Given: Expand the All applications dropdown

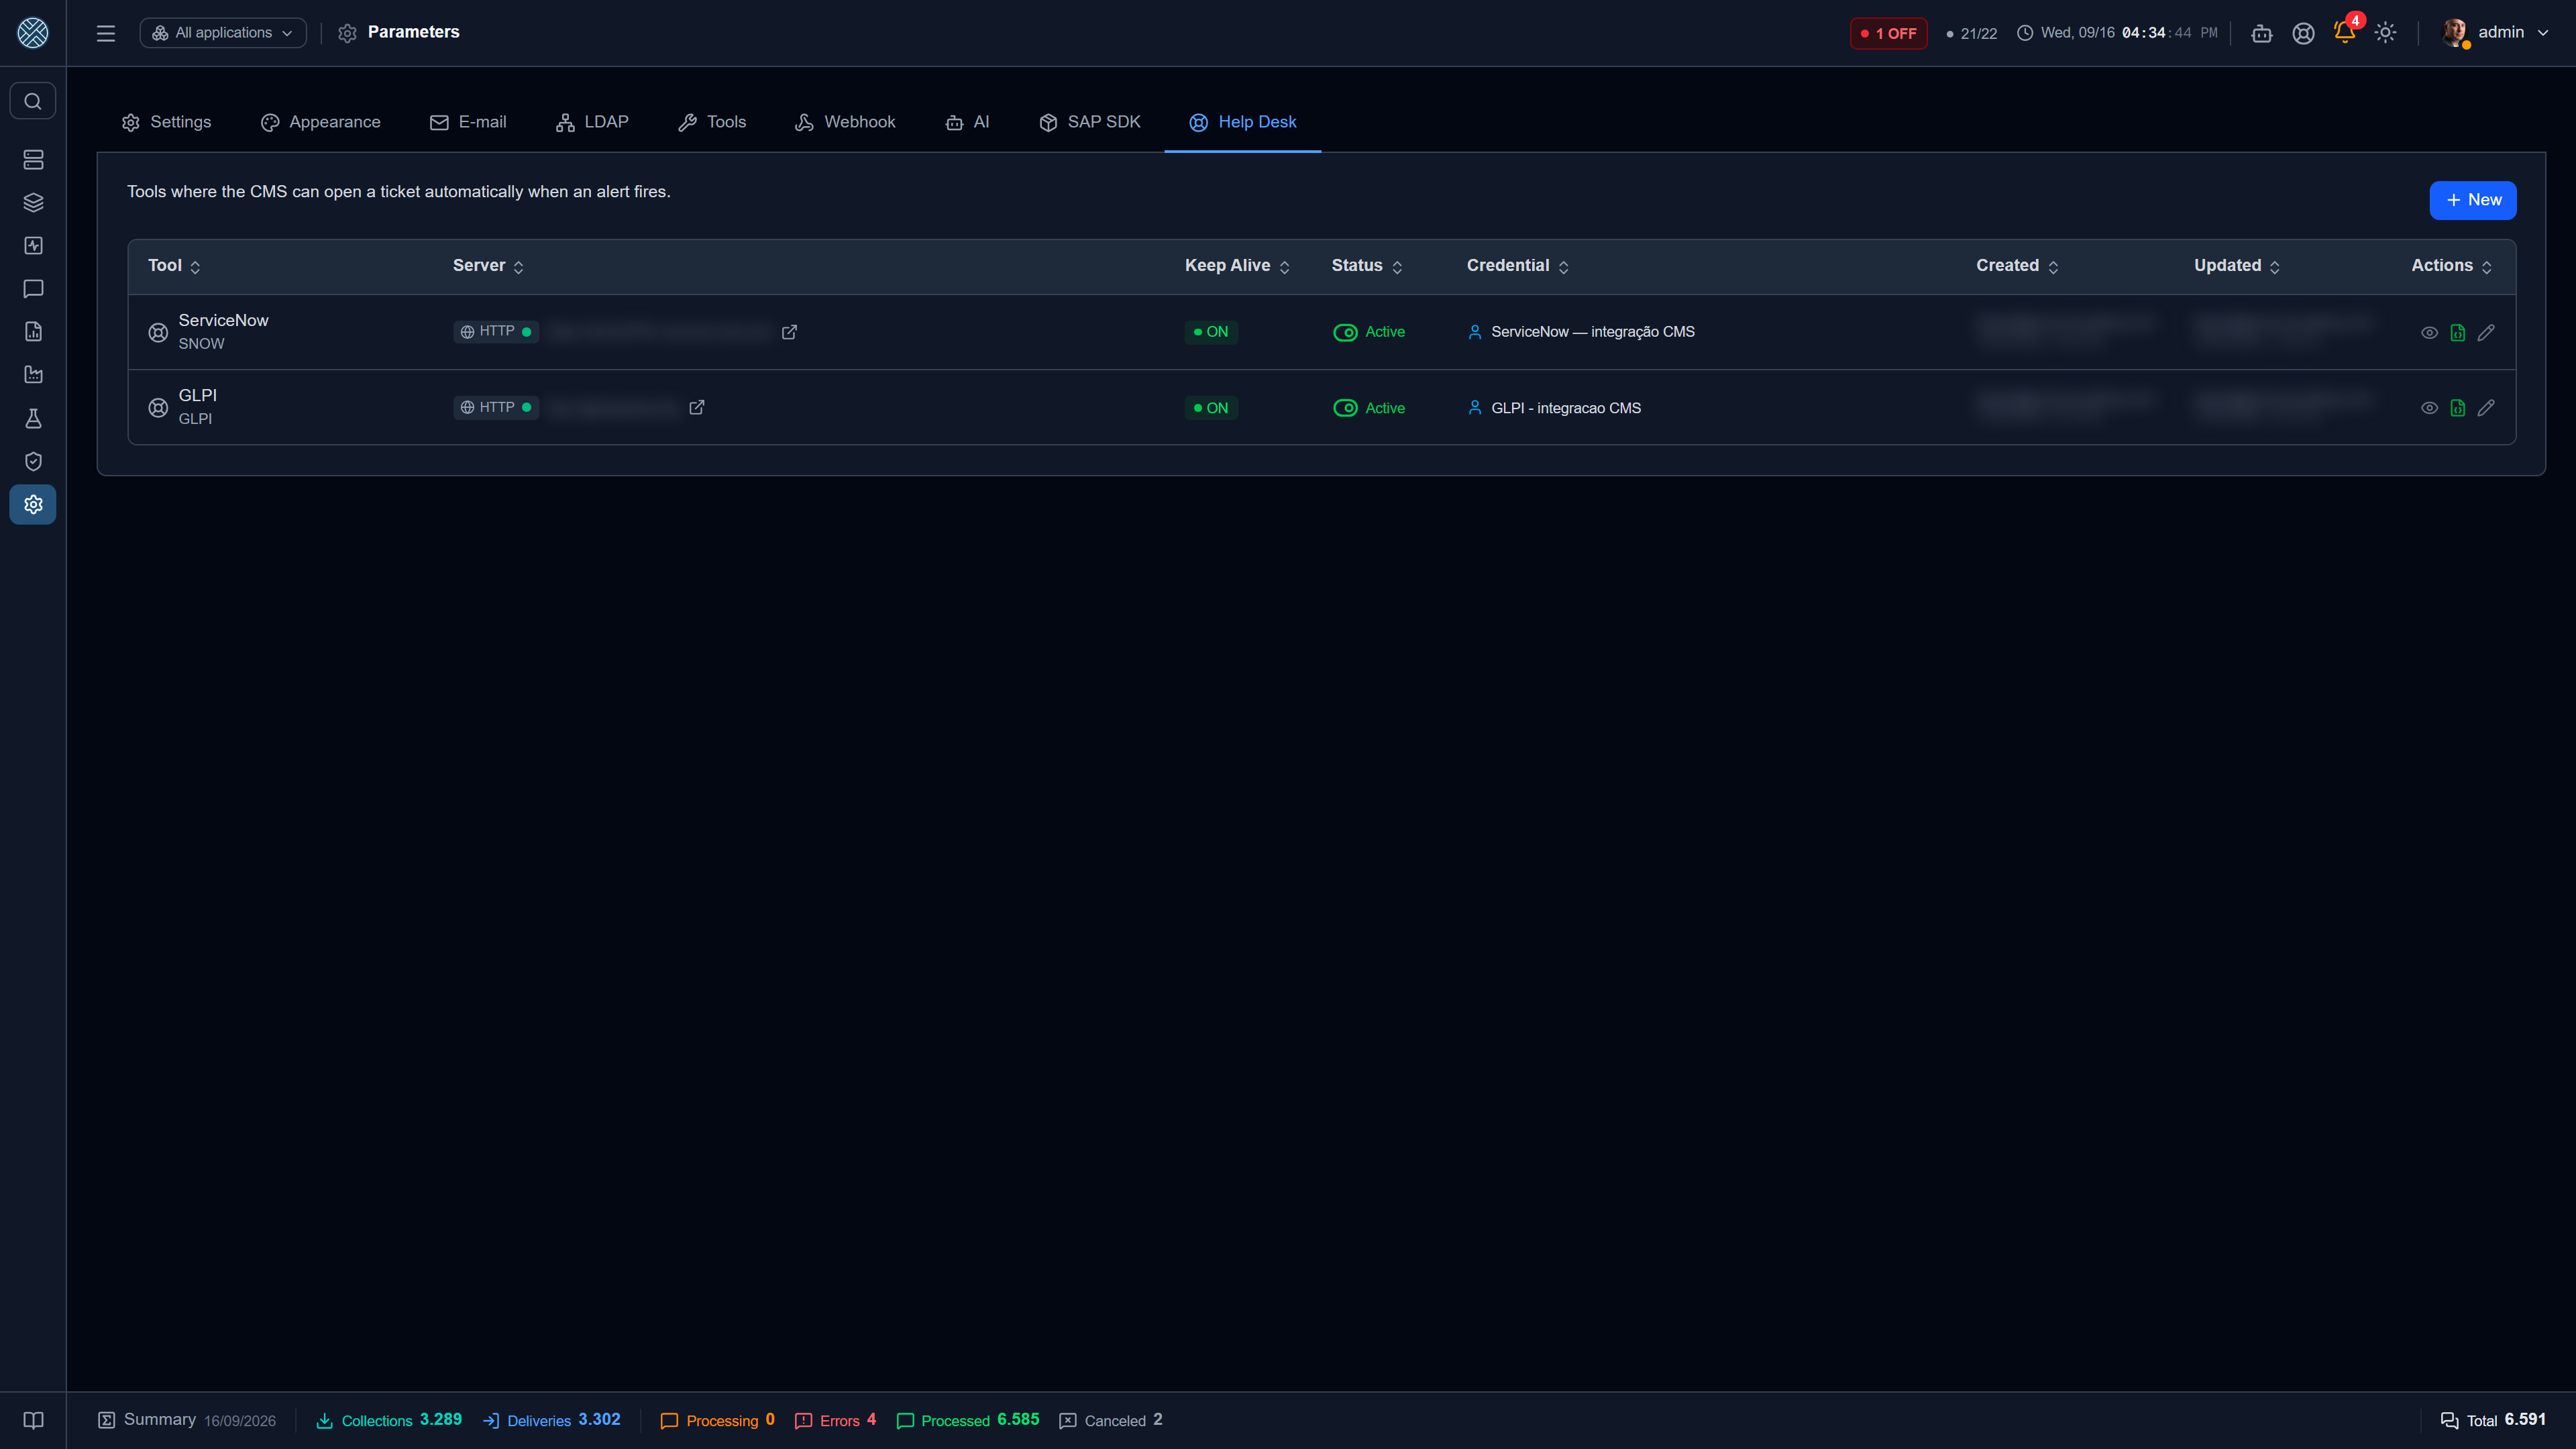Looking at the screenshot, I should click(x=223, y=33).
